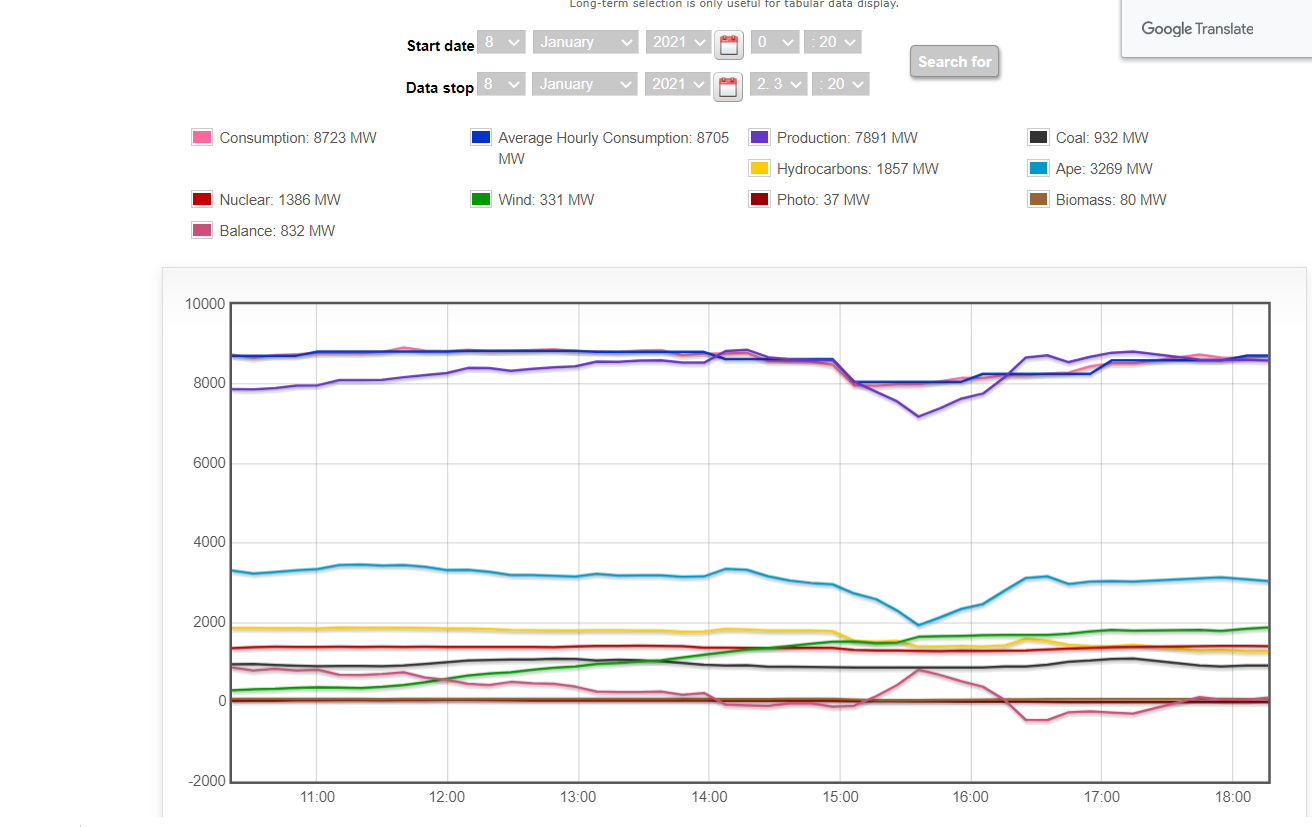Viewport: 1312px width, 827px height.
Task: Click the Biomass legend label
Action: point(1110,200)
